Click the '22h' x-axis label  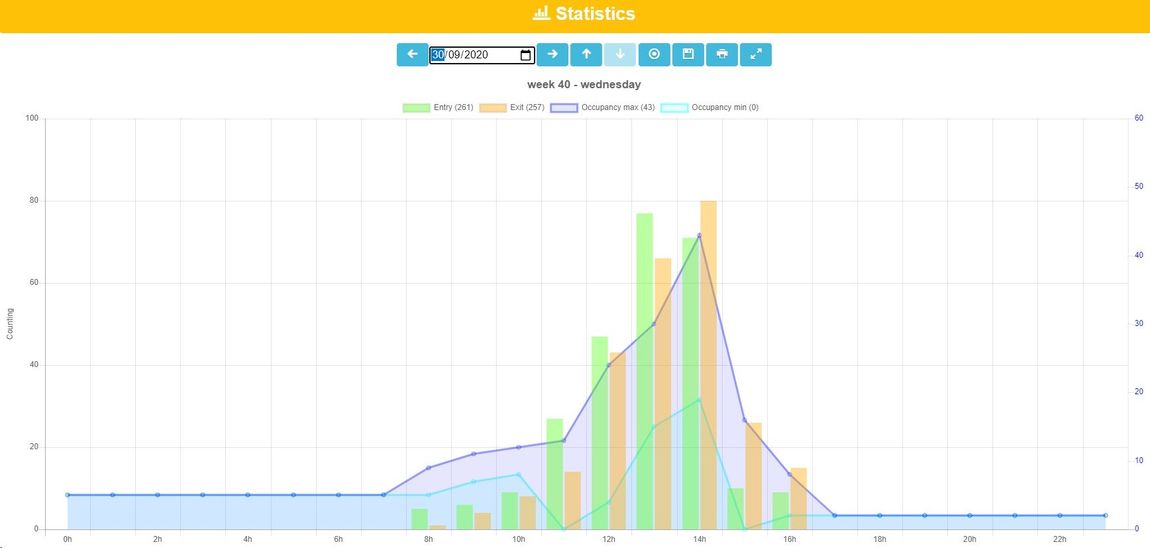pos(1060,539)
